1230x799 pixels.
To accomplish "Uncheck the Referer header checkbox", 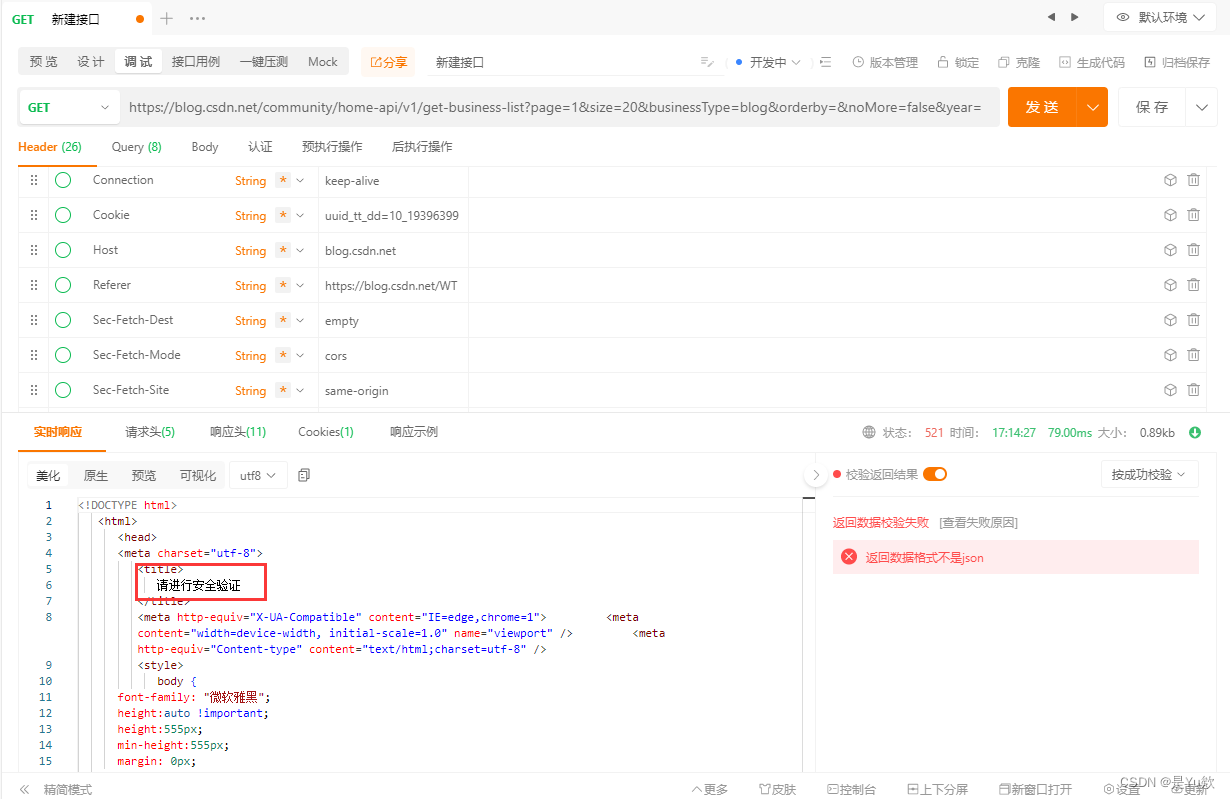I will click(x=63, y=285).
